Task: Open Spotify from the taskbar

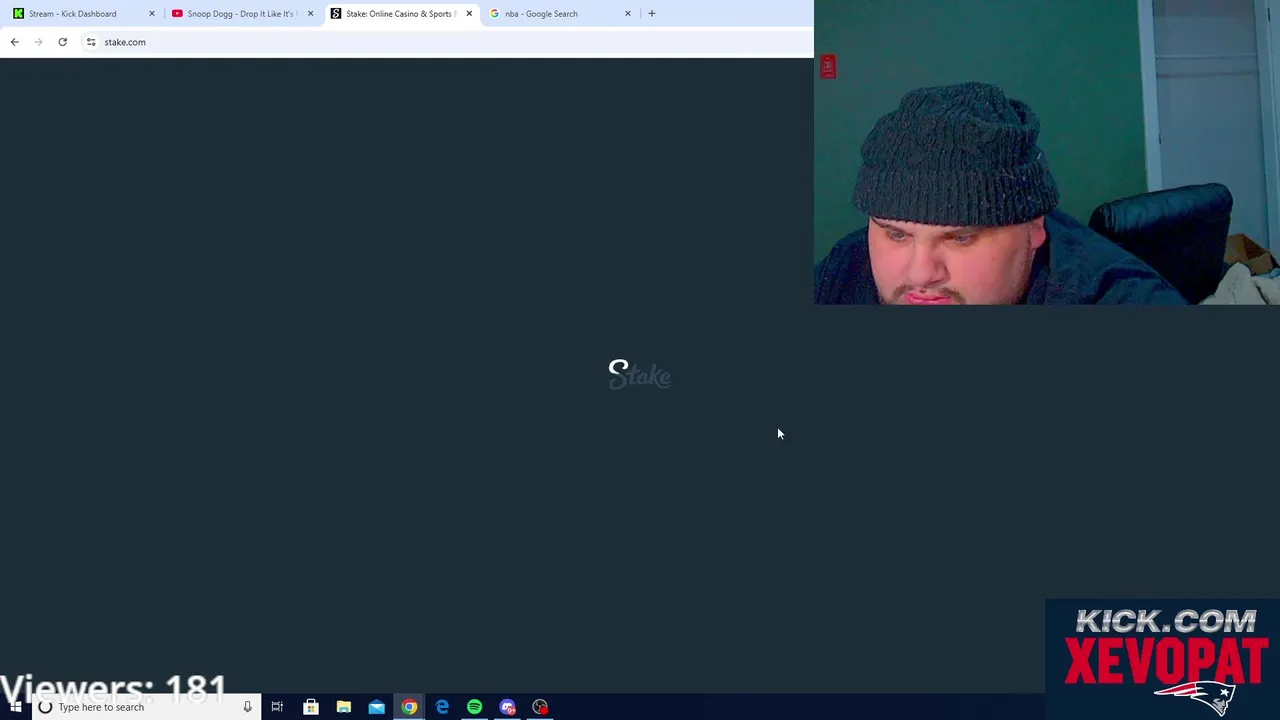Action: [x=474, y=707]
